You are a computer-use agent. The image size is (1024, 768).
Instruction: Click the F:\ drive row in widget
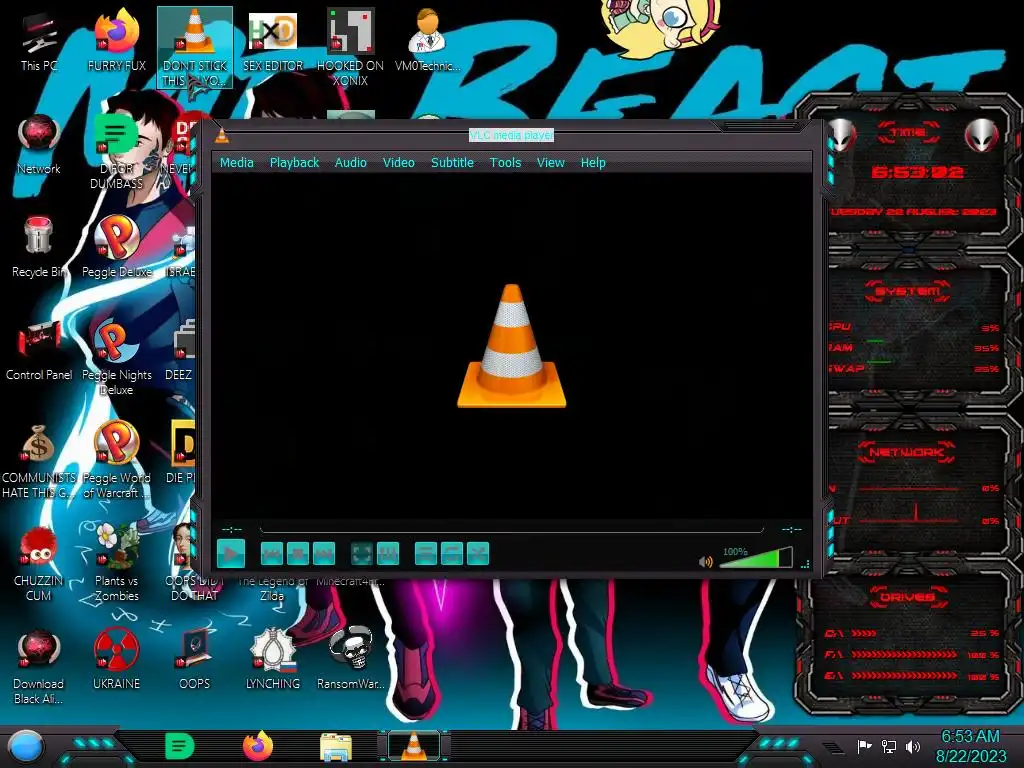point(912,654)
